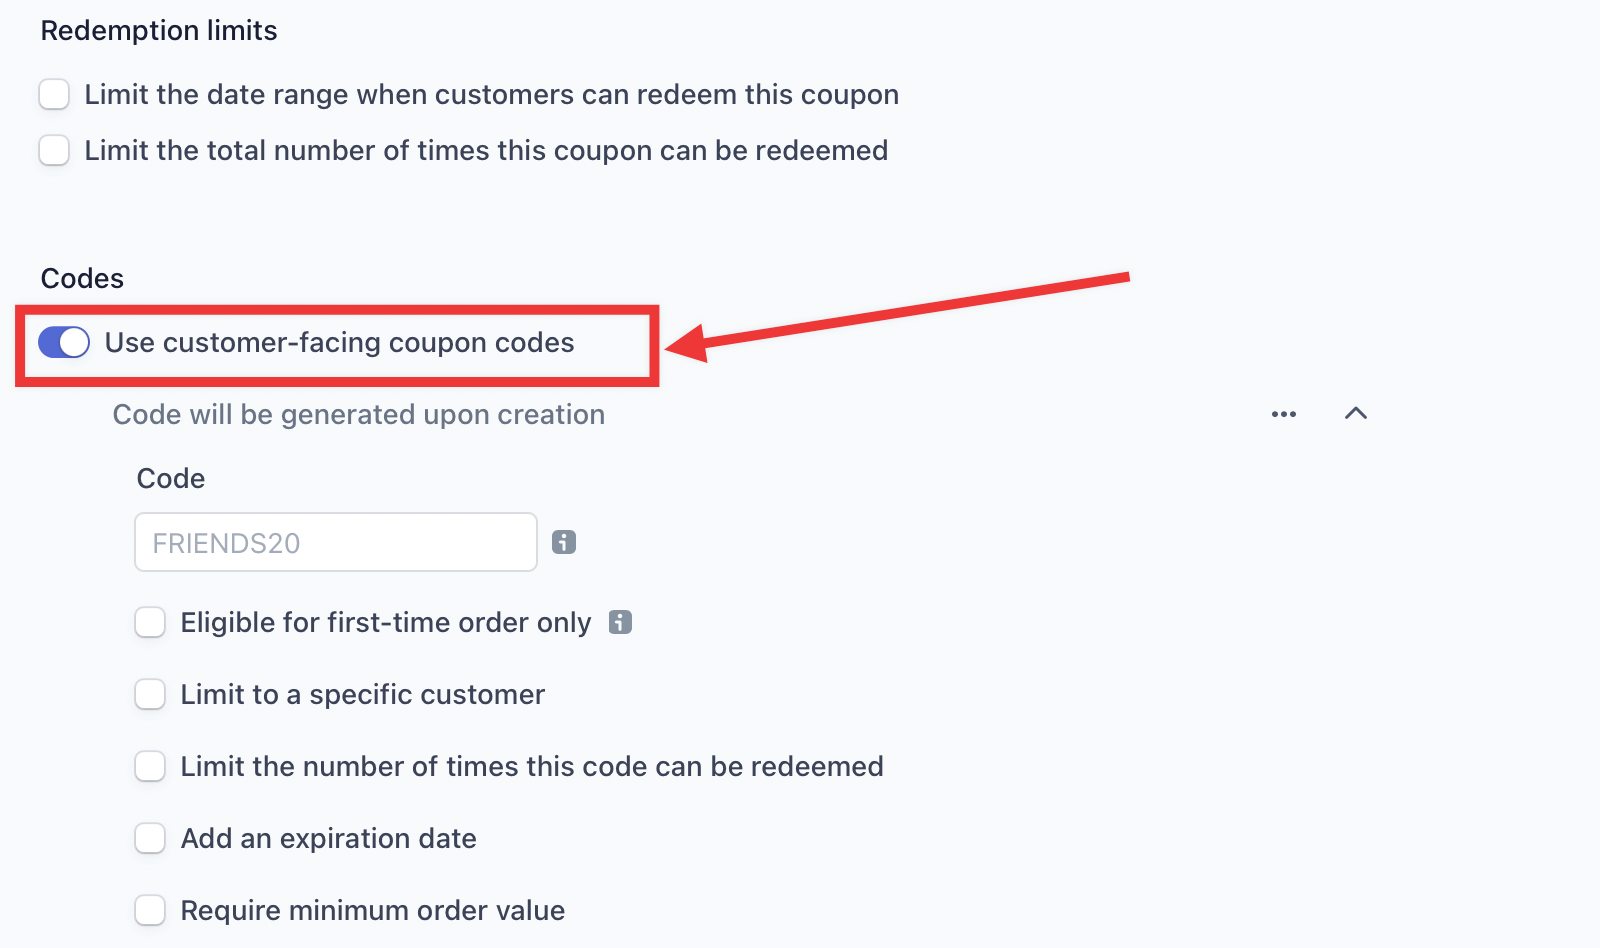
Task: Click the 'Use customer-facing coupon codes' label
Action: 339,342
